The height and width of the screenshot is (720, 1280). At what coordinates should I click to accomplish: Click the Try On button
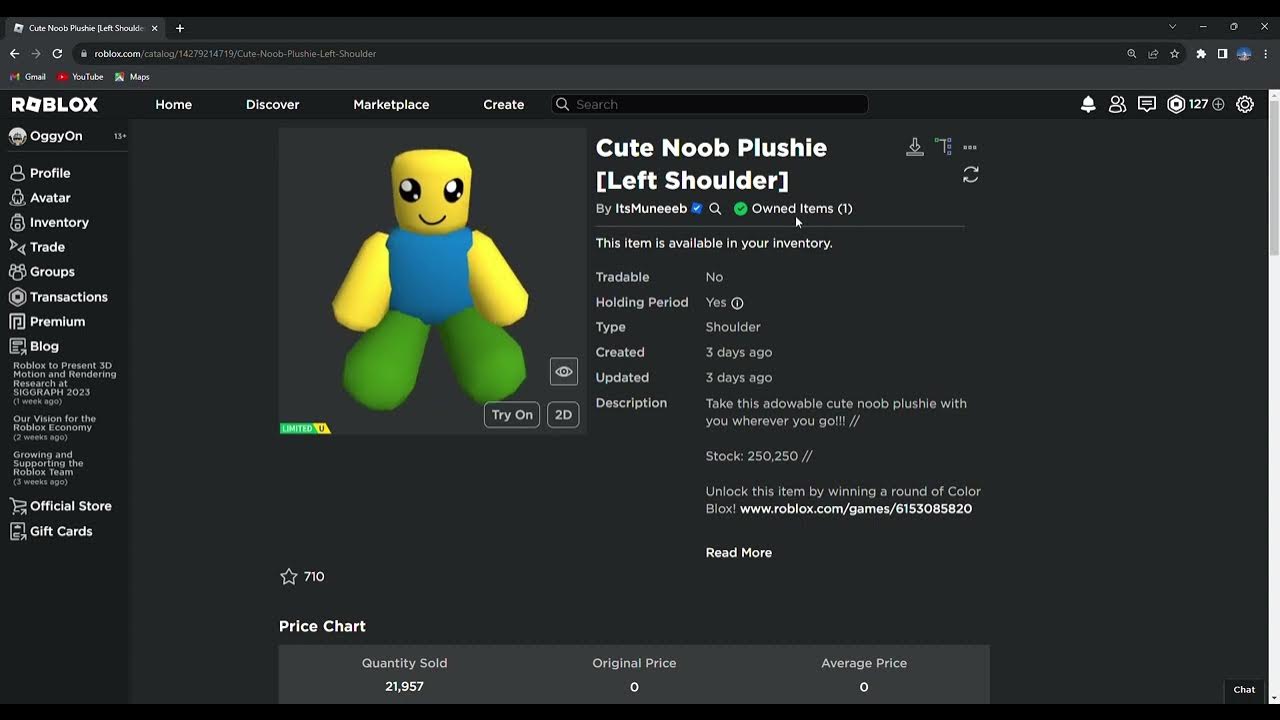(x=512, y=415)
